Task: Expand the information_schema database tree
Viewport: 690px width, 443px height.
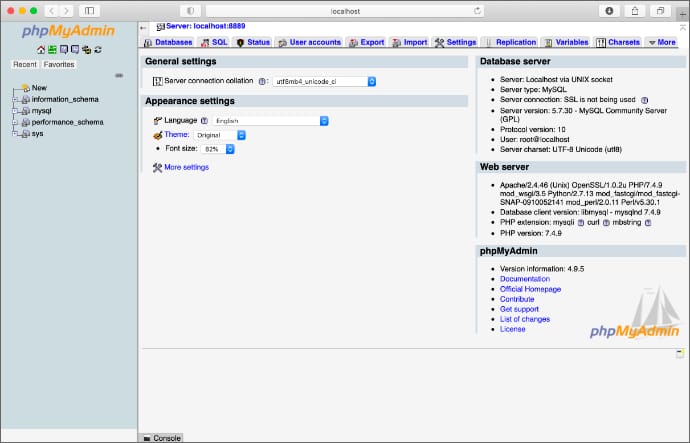Action: [15, 99]
